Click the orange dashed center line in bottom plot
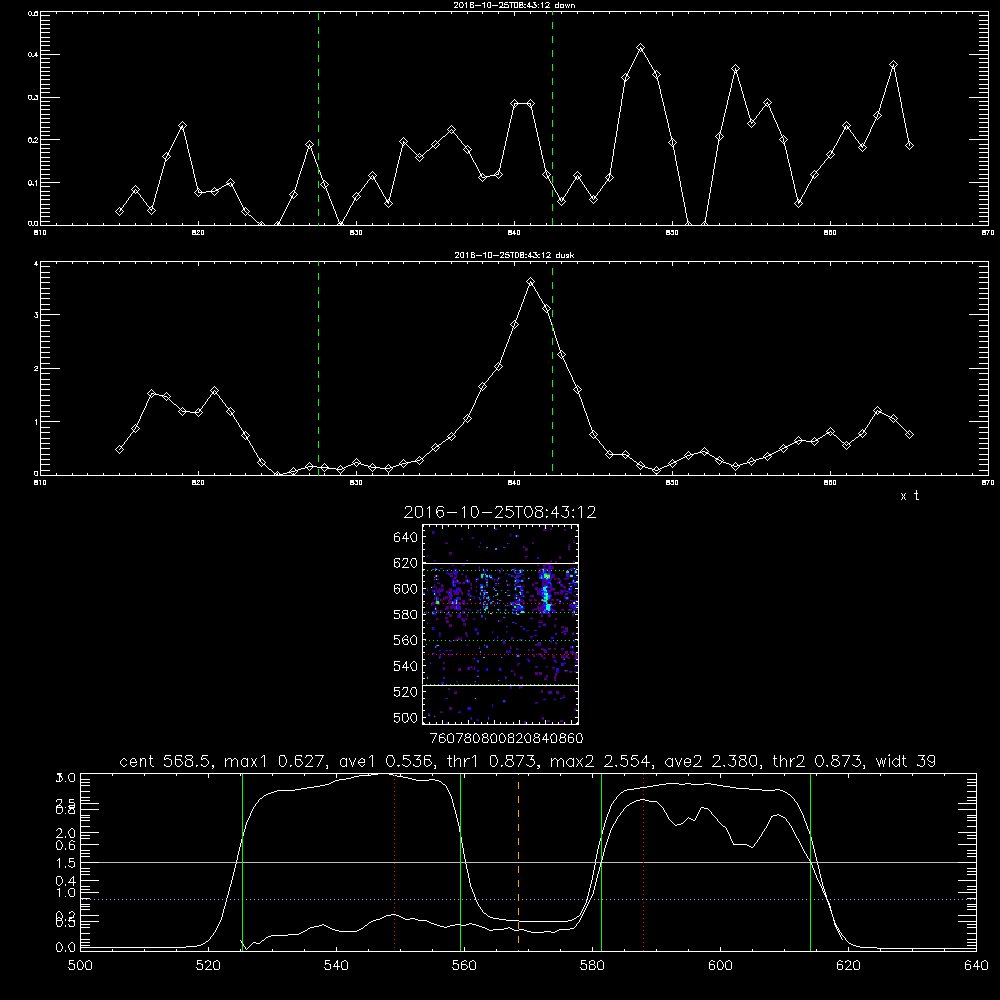 (x=518, y=861)
